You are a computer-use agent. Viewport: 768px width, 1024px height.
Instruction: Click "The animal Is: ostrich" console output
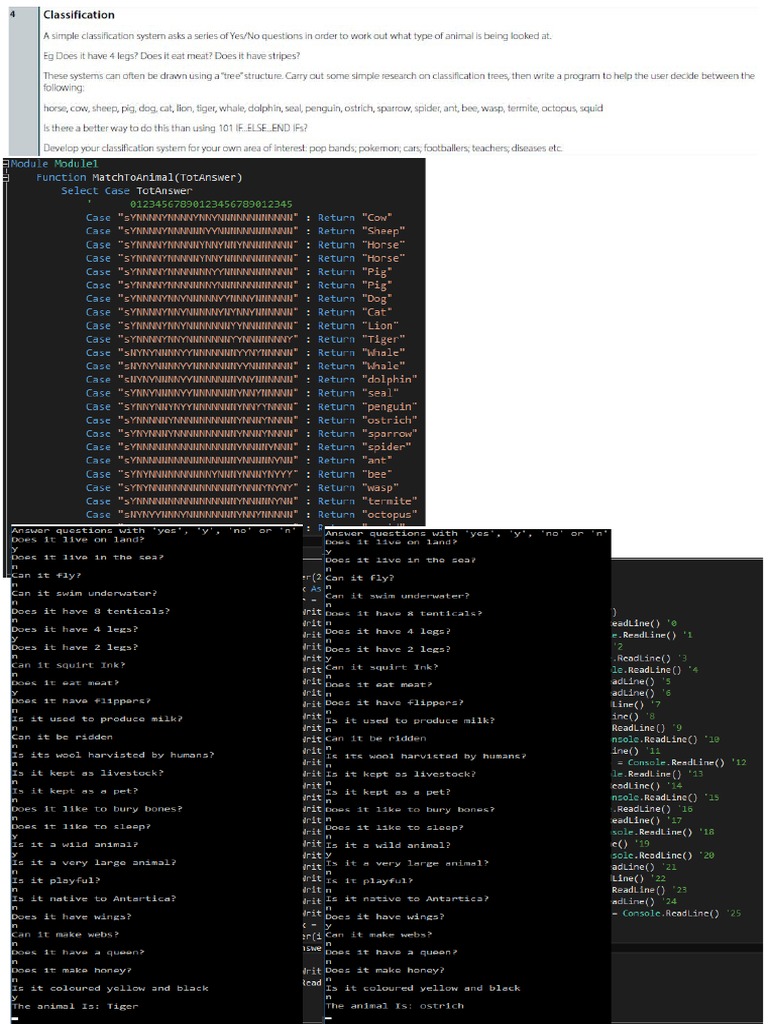(399, 1006)
